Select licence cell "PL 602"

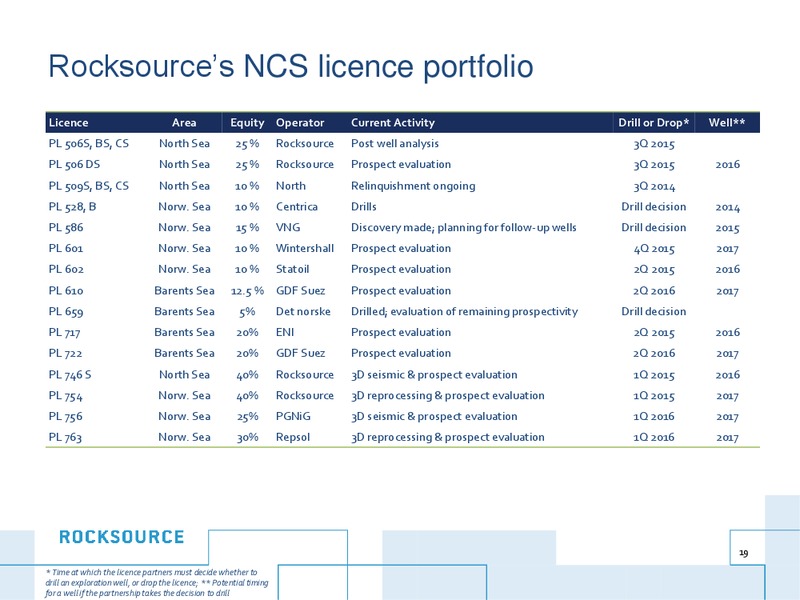(66, 269)
